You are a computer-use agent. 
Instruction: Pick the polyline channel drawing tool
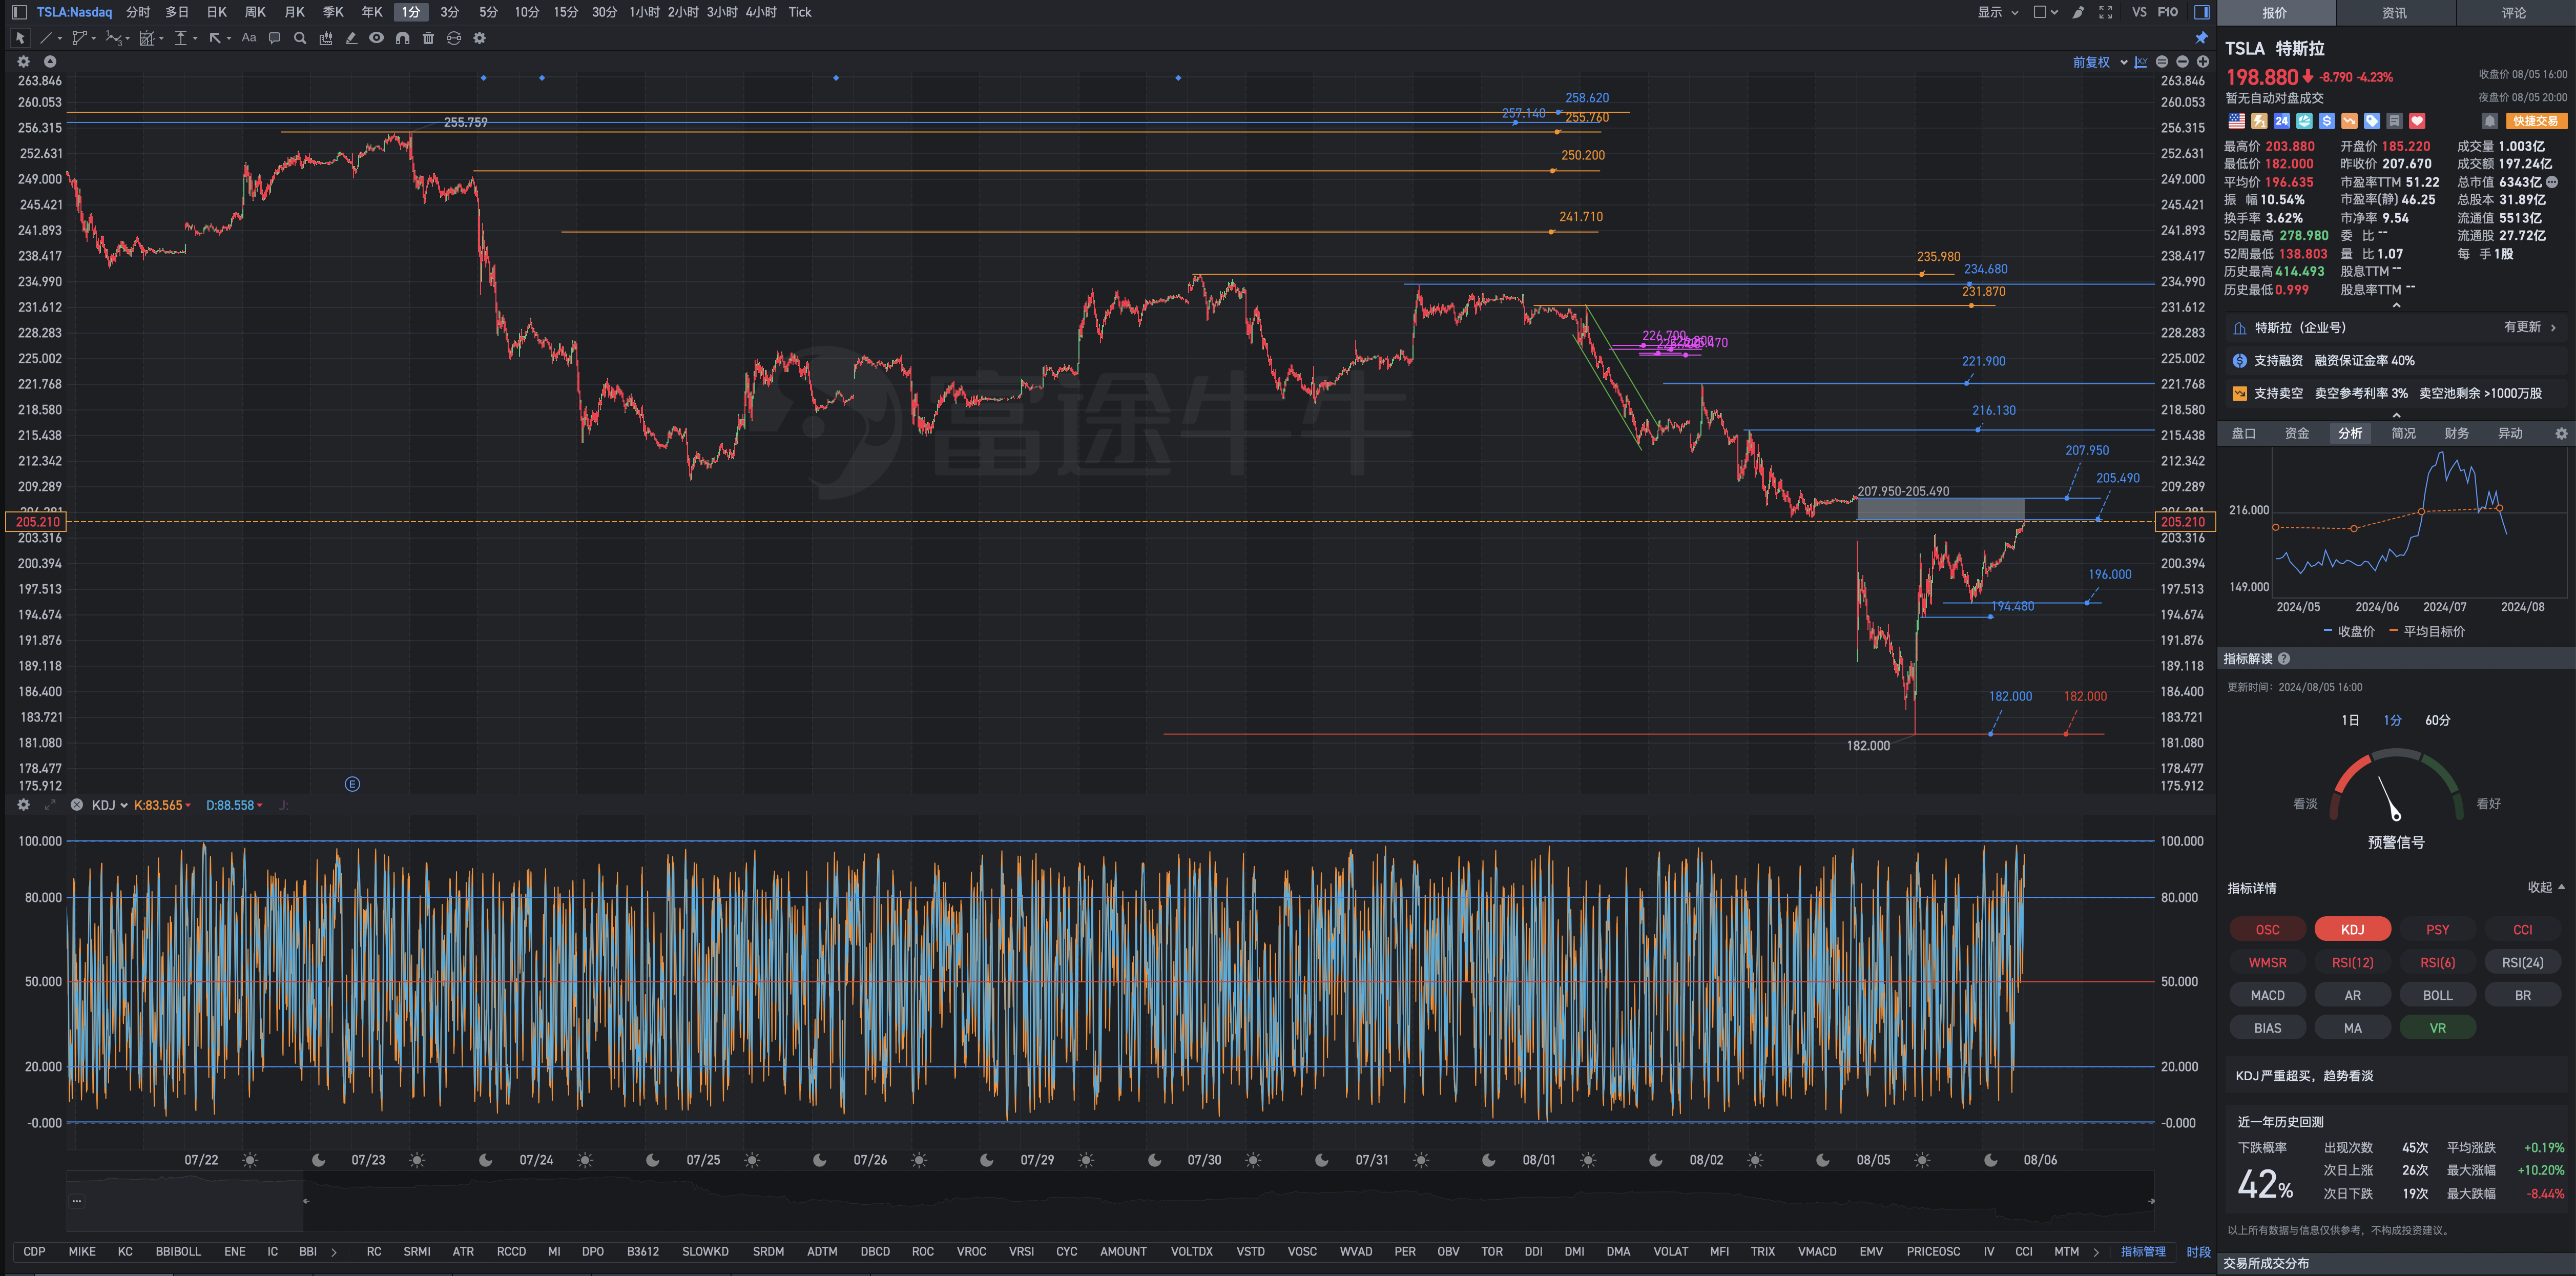point(80,38)
